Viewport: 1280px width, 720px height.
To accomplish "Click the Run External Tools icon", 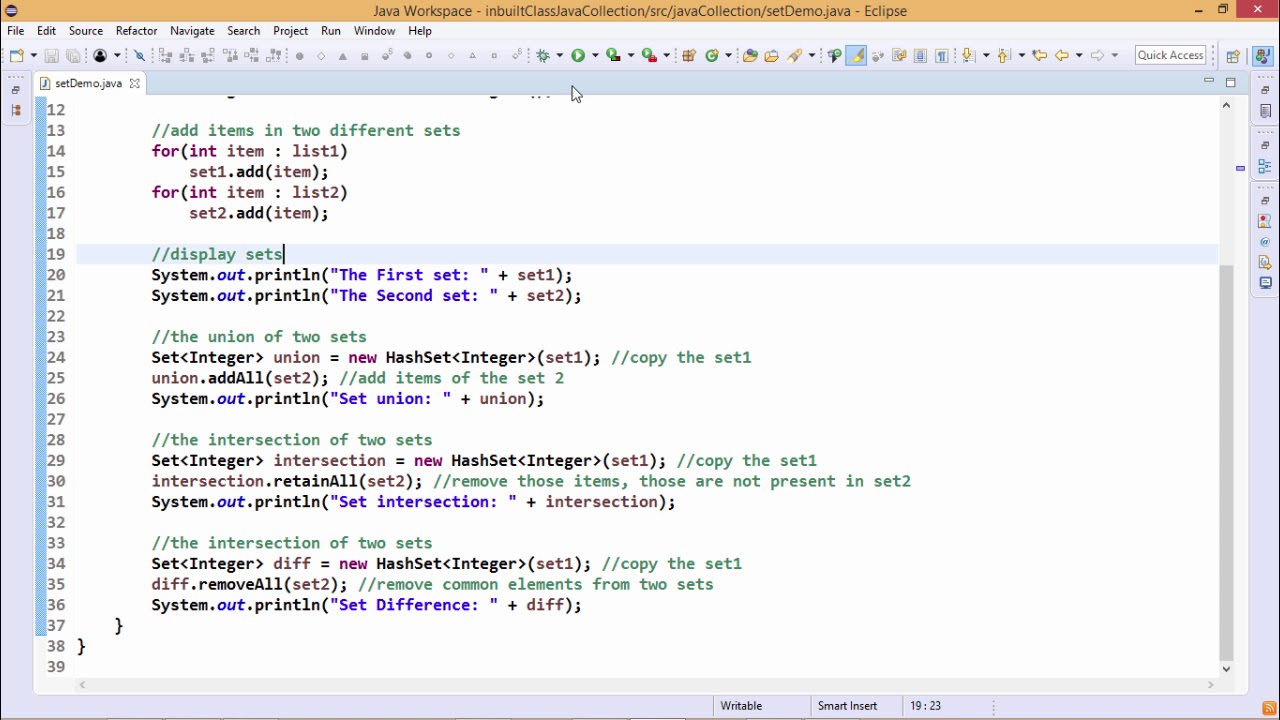I will [649, 56].
